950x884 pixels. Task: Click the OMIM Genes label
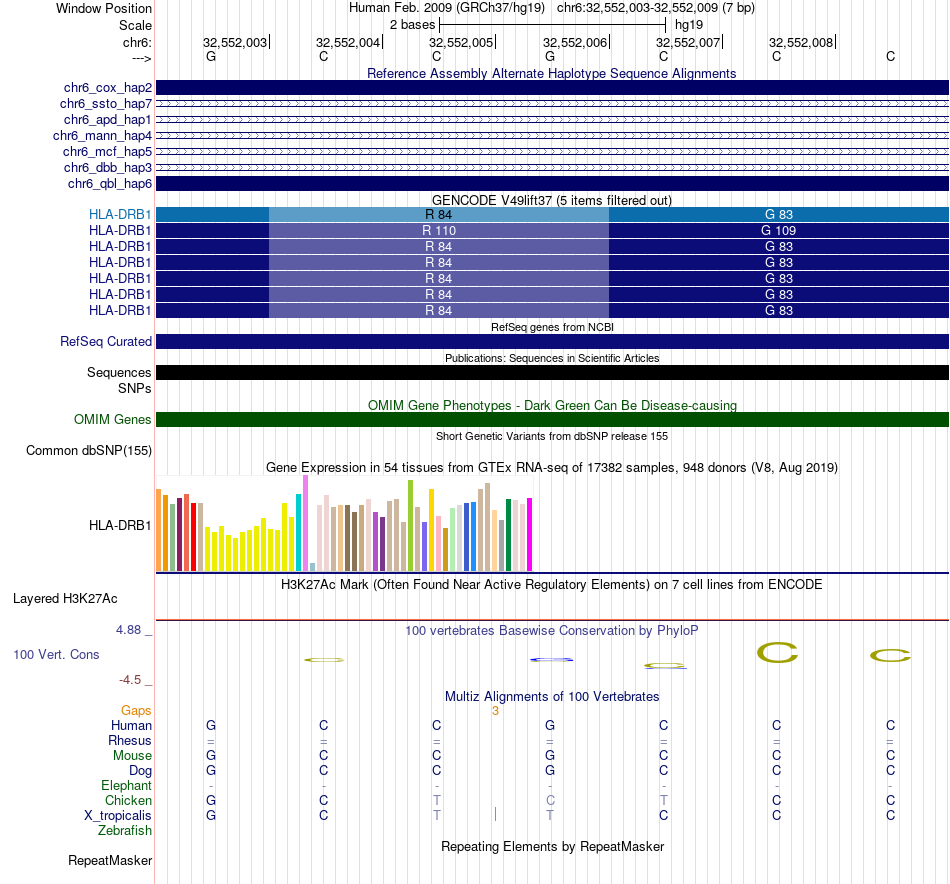click(113, 419)
